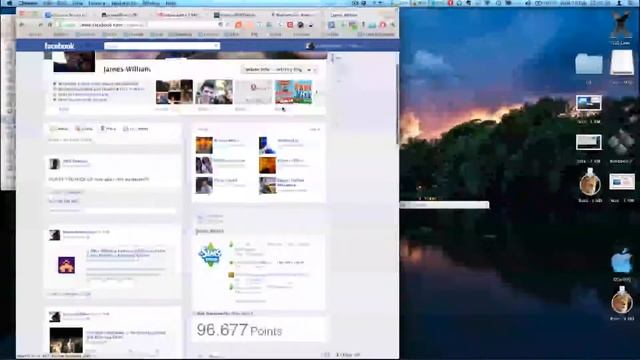Click the first timeline post's author avatar
This screenshot has width=640, height=360.
point(54,164)
